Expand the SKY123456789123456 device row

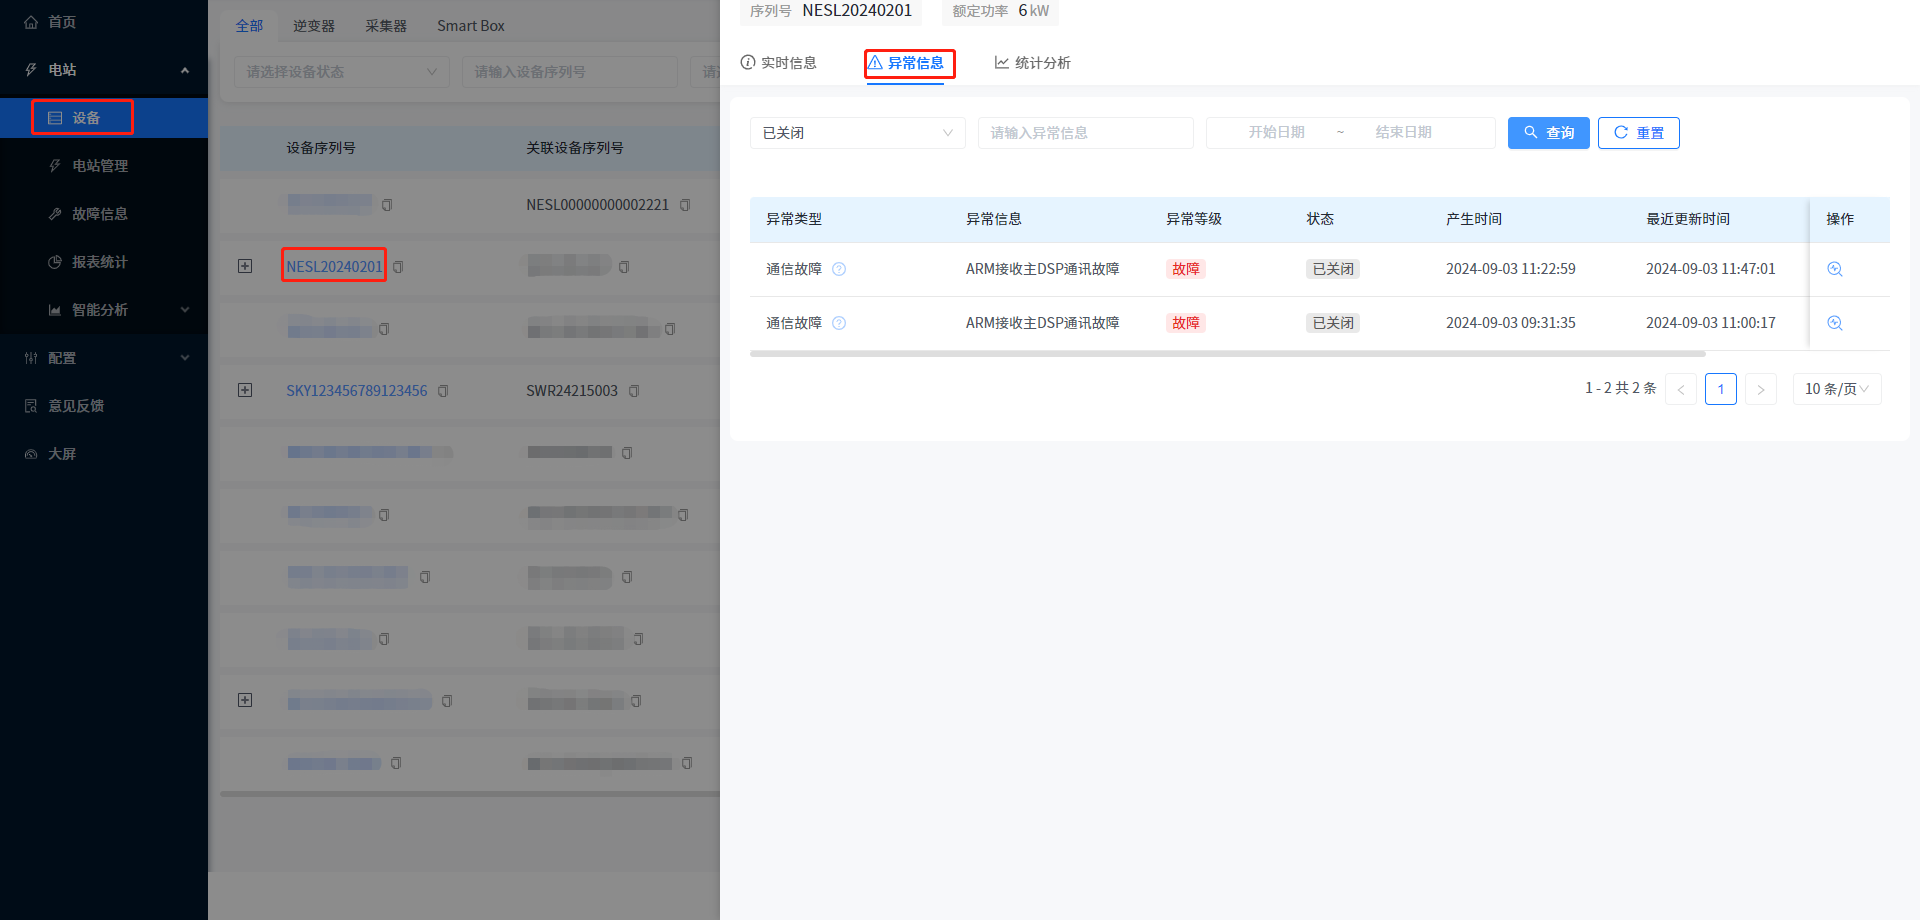coord(245,390)
